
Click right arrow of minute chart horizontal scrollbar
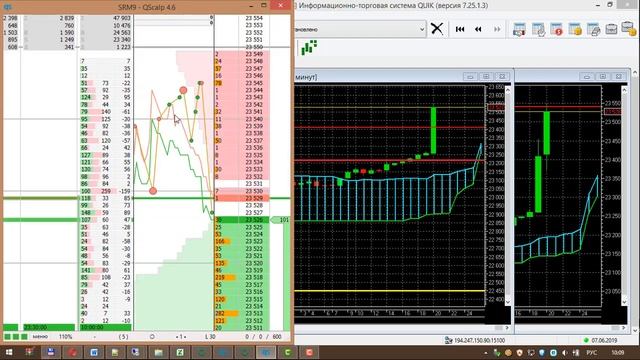point(507,328)
